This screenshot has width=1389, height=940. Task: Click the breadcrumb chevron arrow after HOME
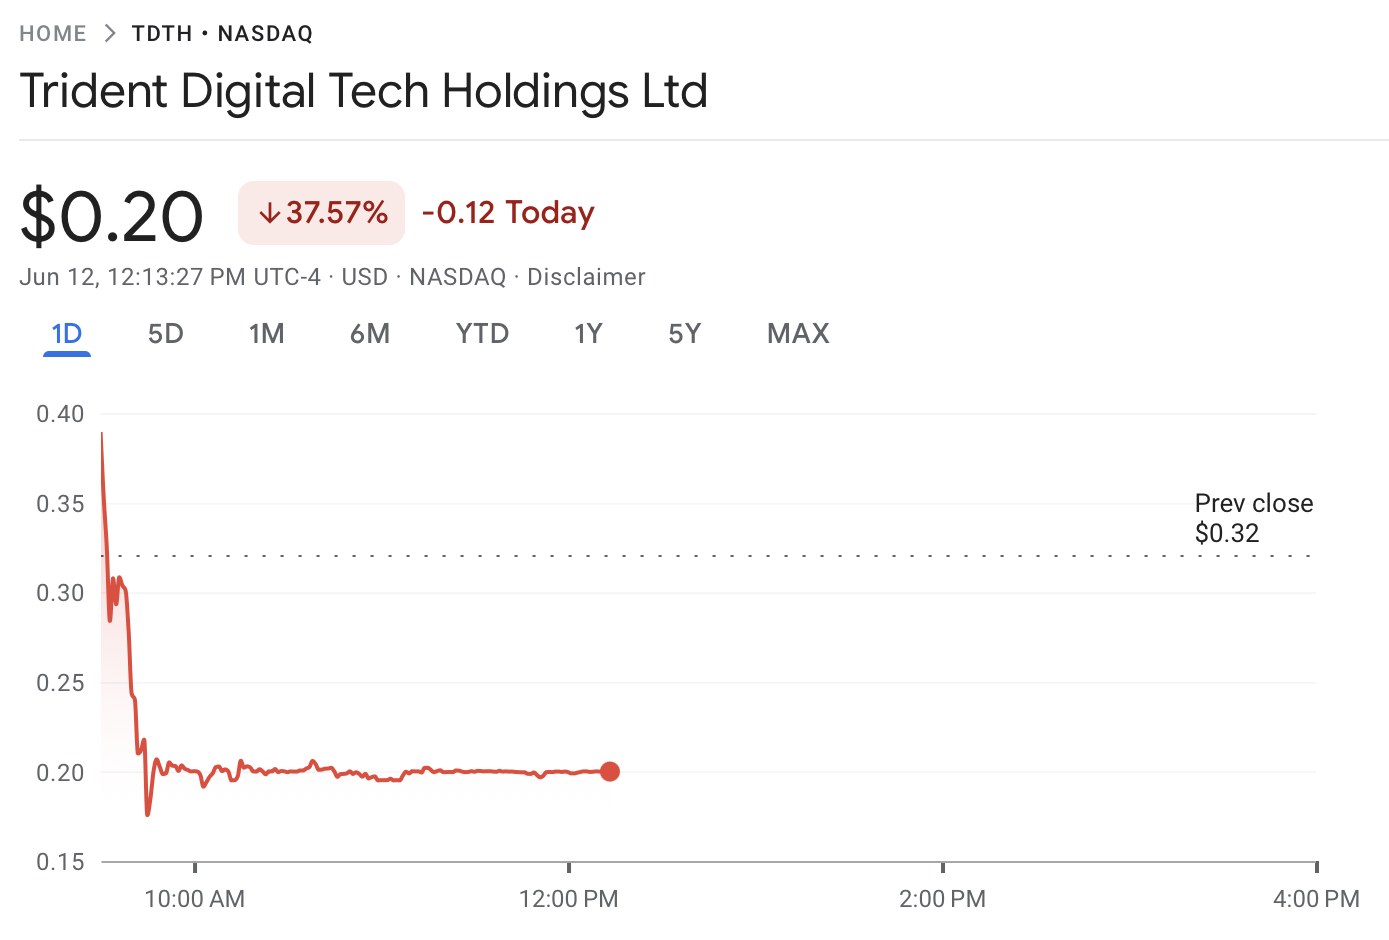coord(110,34)
